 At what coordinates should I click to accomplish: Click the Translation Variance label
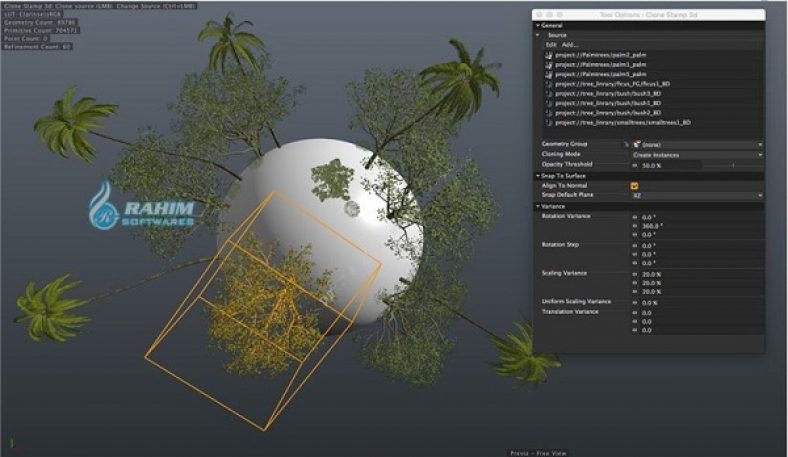tap(570, 312)
